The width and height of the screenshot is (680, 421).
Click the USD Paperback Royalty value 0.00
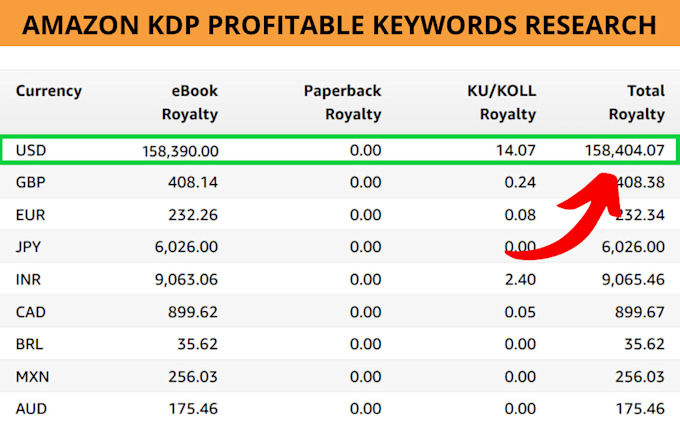tap(366, 150)
